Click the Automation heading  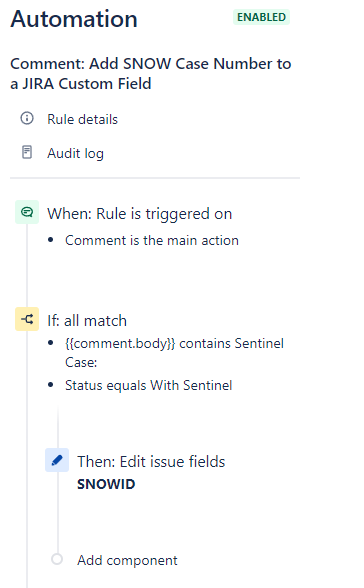click(x=74, y=19)
